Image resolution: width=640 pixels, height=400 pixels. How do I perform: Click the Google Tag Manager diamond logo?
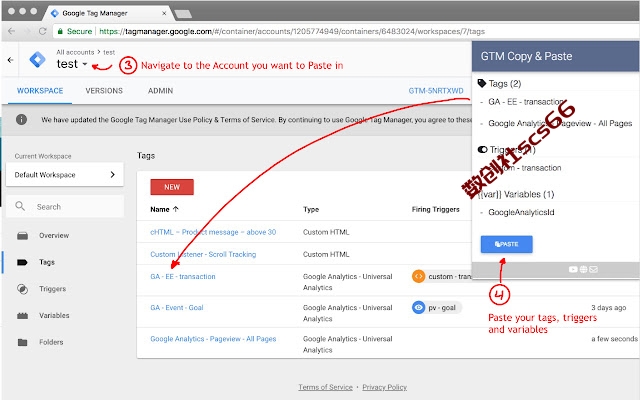click(x=38, y=60)
